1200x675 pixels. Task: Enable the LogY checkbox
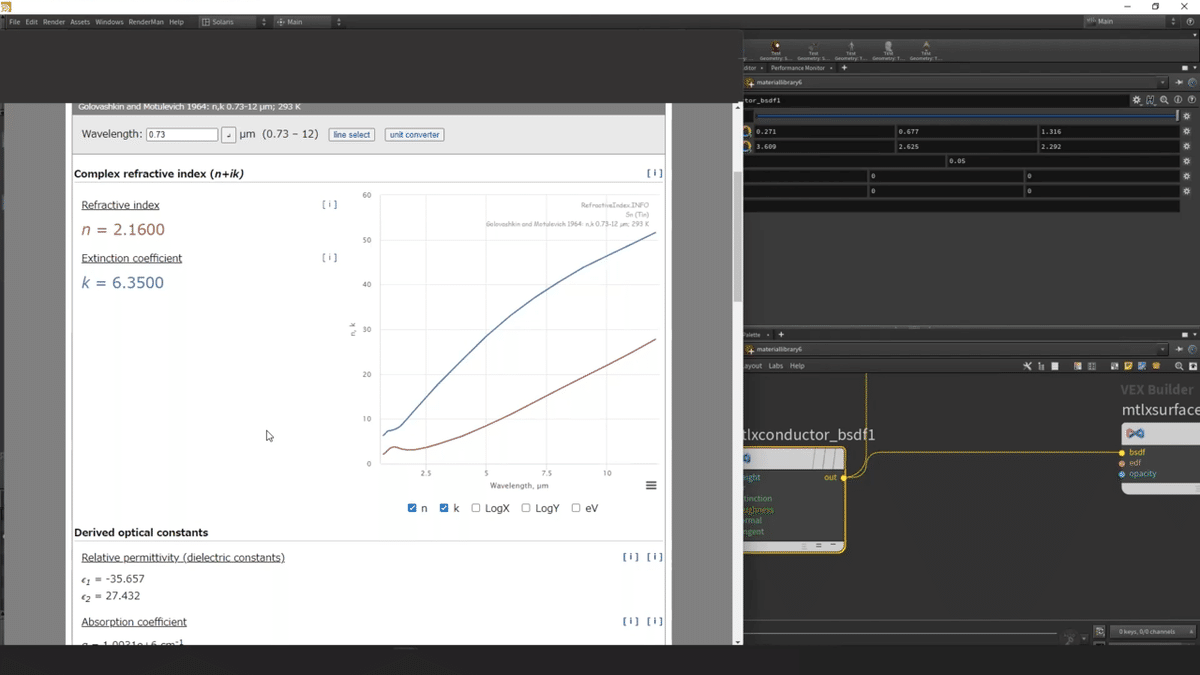click(526, 508)
